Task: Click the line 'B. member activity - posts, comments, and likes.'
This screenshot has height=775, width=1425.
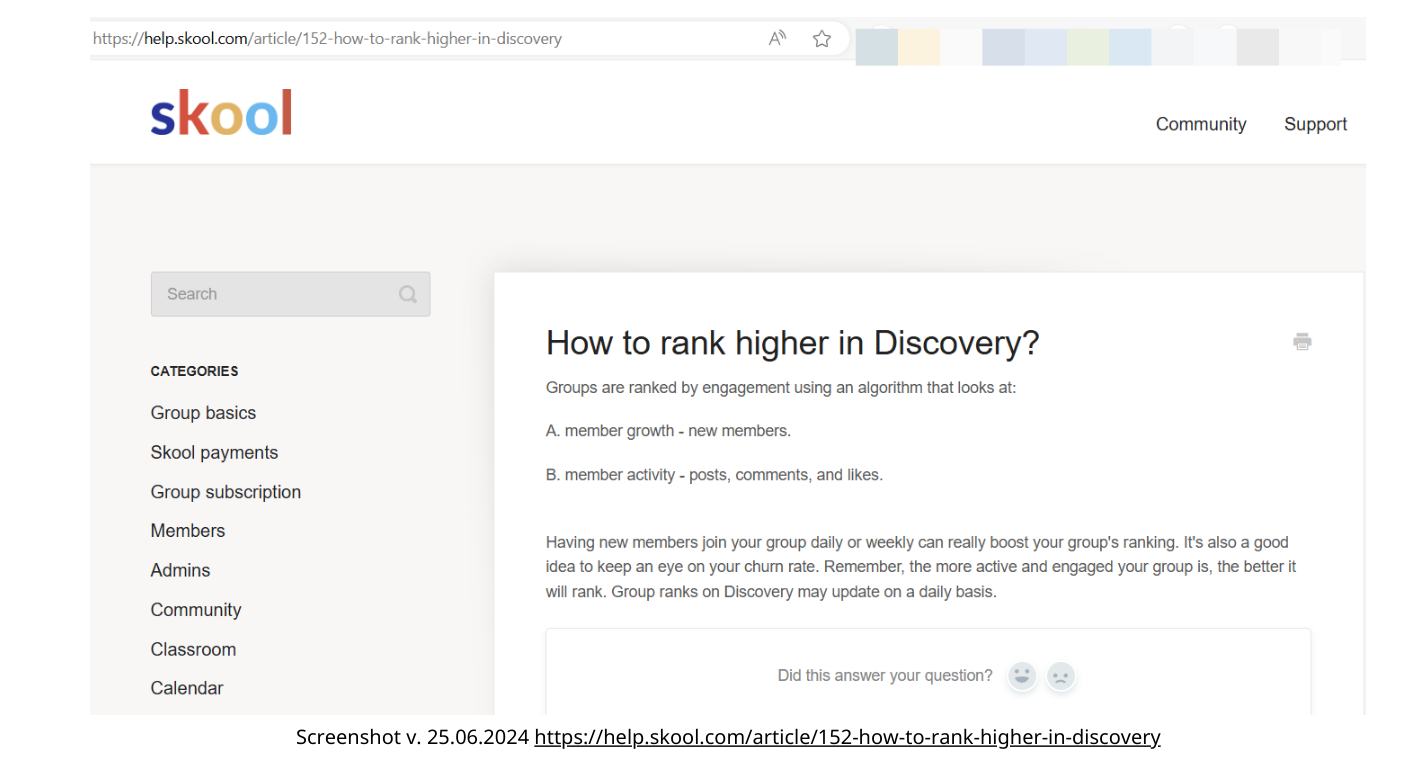Action: tap(714, 475)
